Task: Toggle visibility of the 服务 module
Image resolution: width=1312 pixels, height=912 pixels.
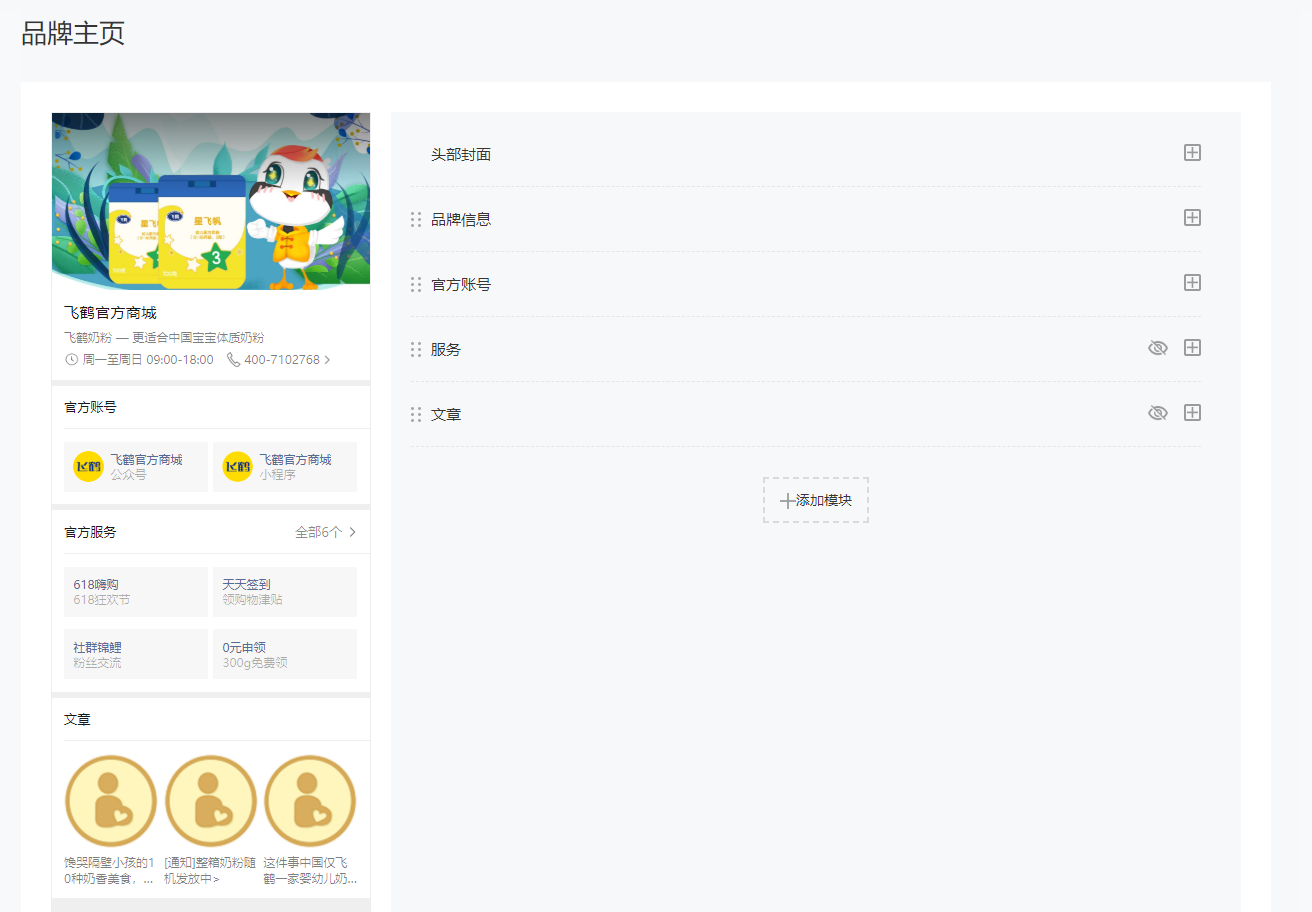Action: tap(1158, 348)
